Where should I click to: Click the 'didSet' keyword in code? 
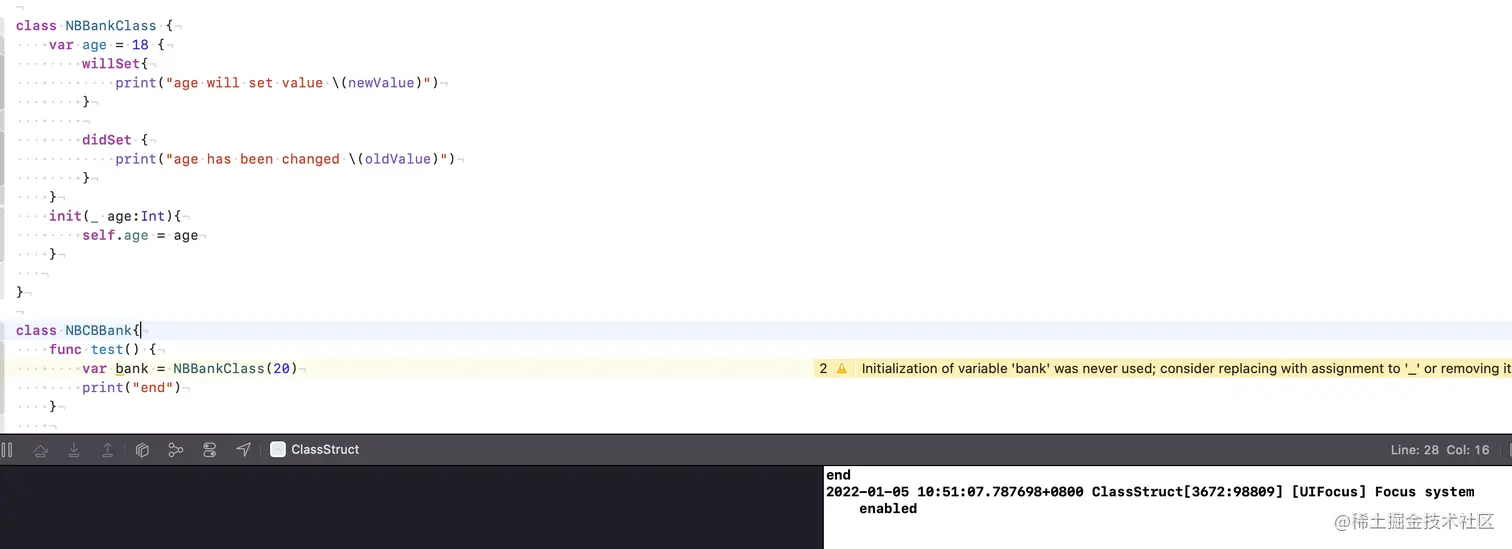pyautogui.click(x=107, y=140)
